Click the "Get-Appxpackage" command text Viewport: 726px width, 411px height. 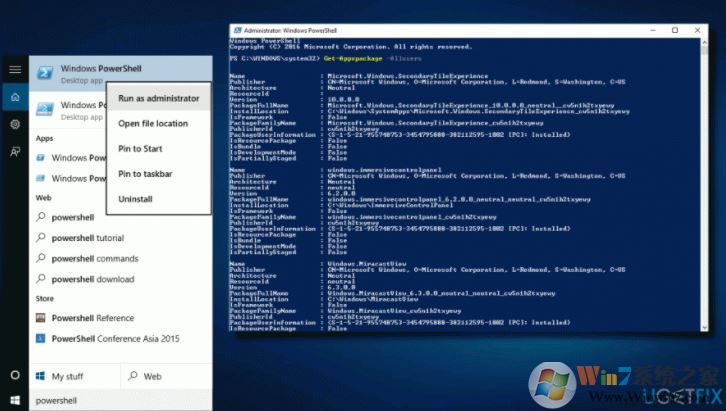[x=353, y=58]
